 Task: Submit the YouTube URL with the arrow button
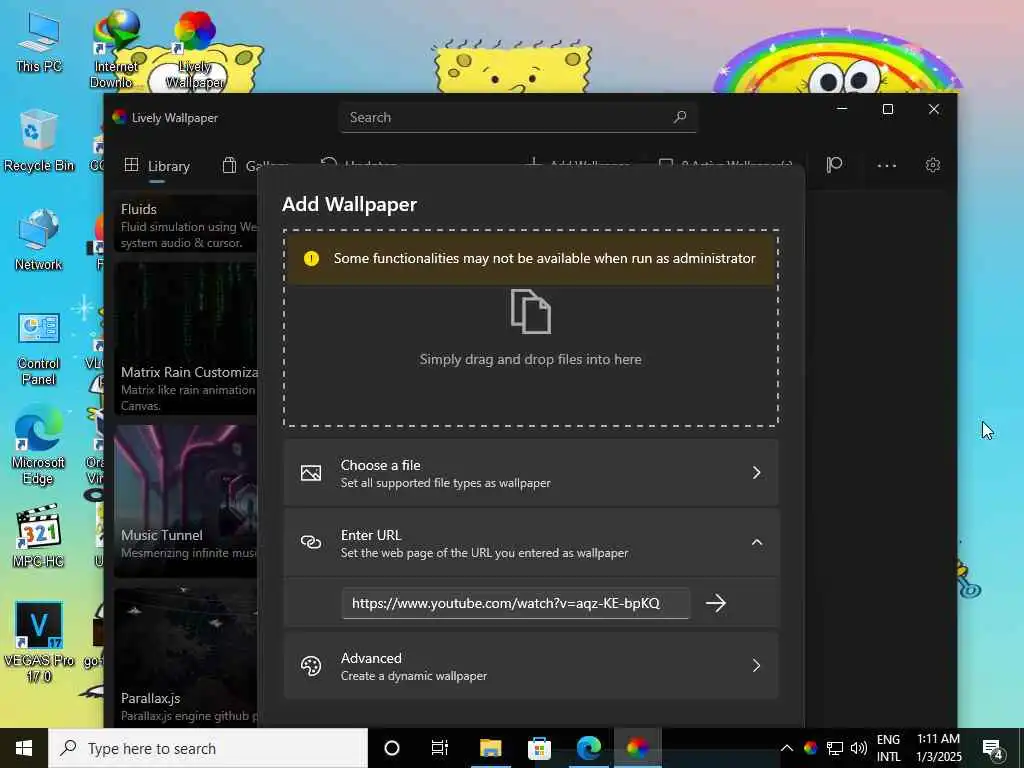pos(716,603)
